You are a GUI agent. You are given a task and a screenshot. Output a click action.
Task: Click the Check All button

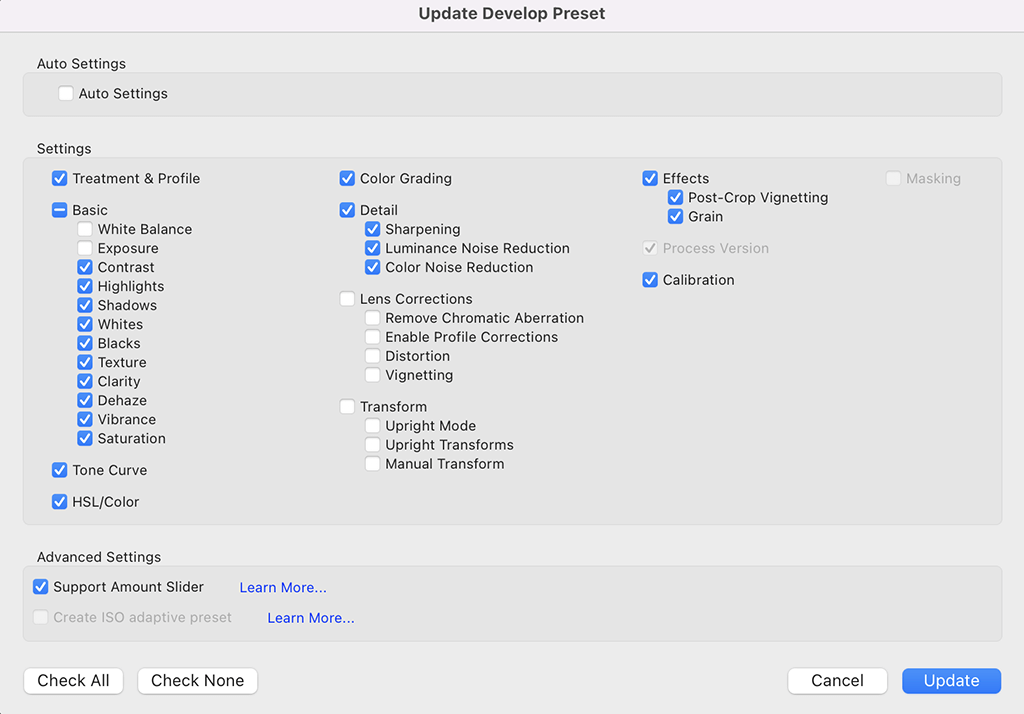(73, 681)
